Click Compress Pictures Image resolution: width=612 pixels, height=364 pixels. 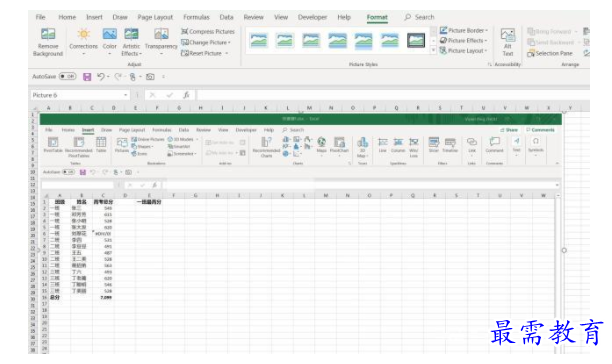pos(208,31)
